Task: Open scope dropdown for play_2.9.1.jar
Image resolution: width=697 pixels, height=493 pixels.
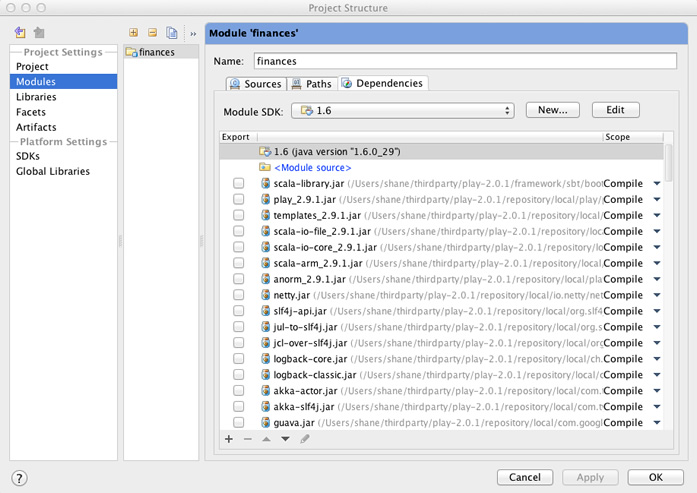Action: coord(656,200)
